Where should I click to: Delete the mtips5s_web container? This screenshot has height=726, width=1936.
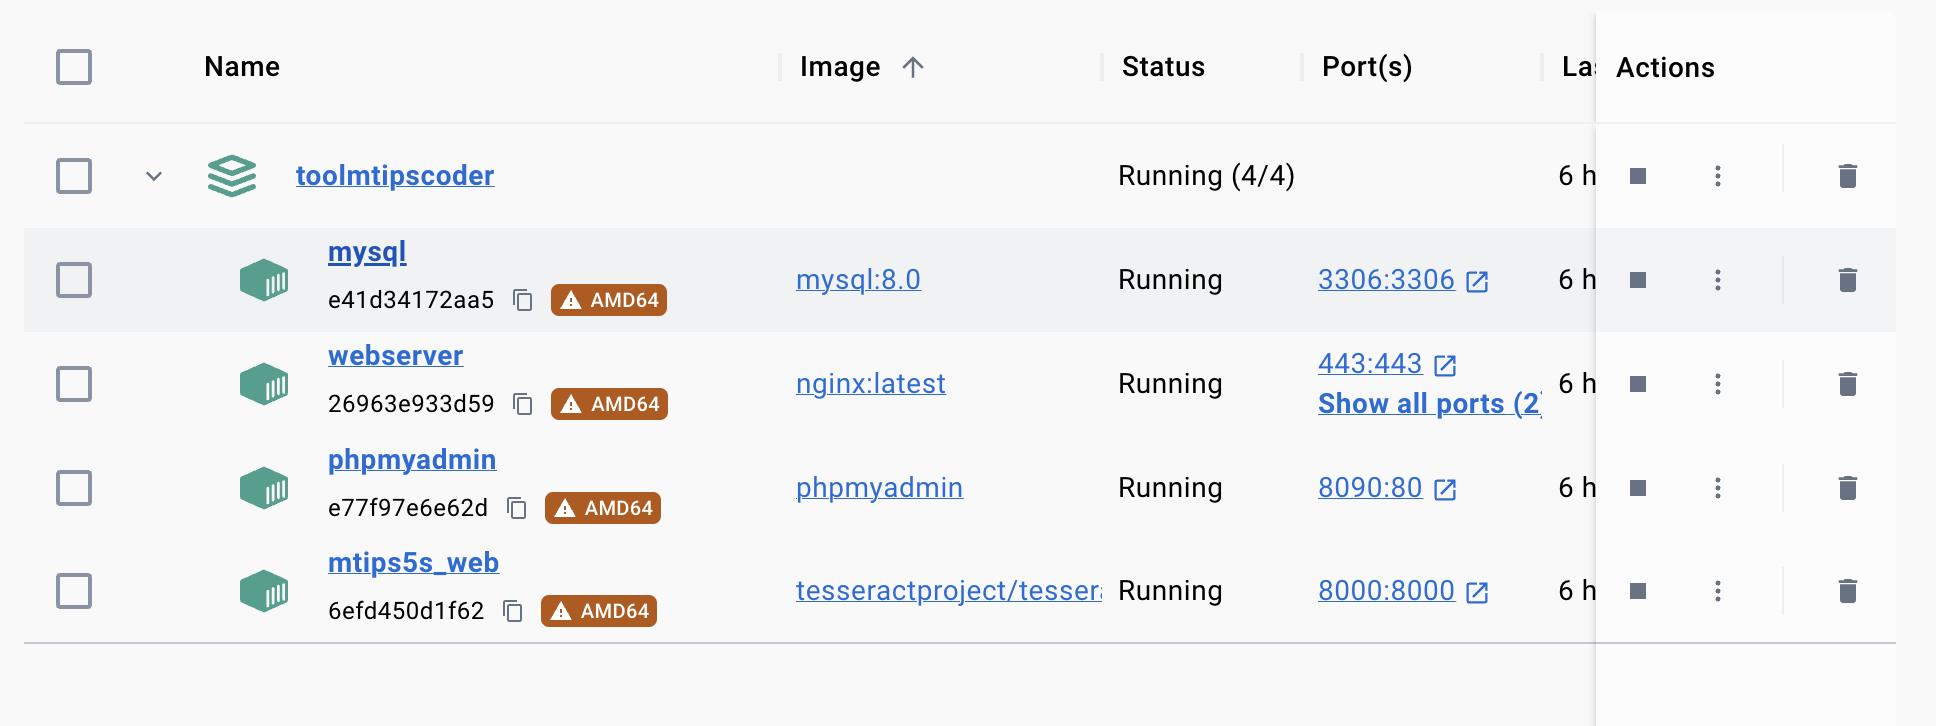click(x=1848, y=591)
